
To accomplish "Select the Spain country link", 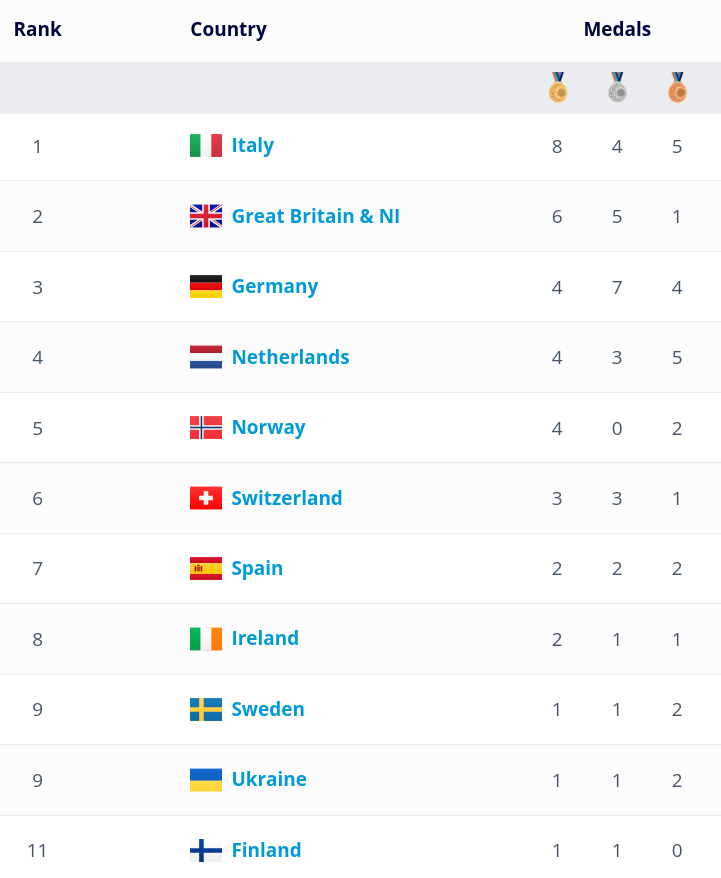I will [257, 569].
